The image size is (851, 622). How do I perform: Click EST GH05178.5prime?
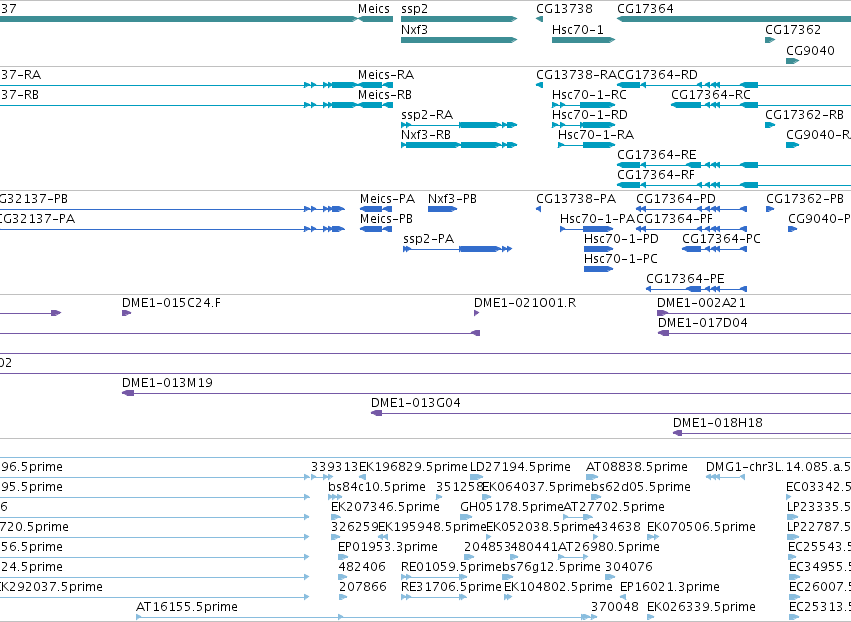click(x=512, y=507)
